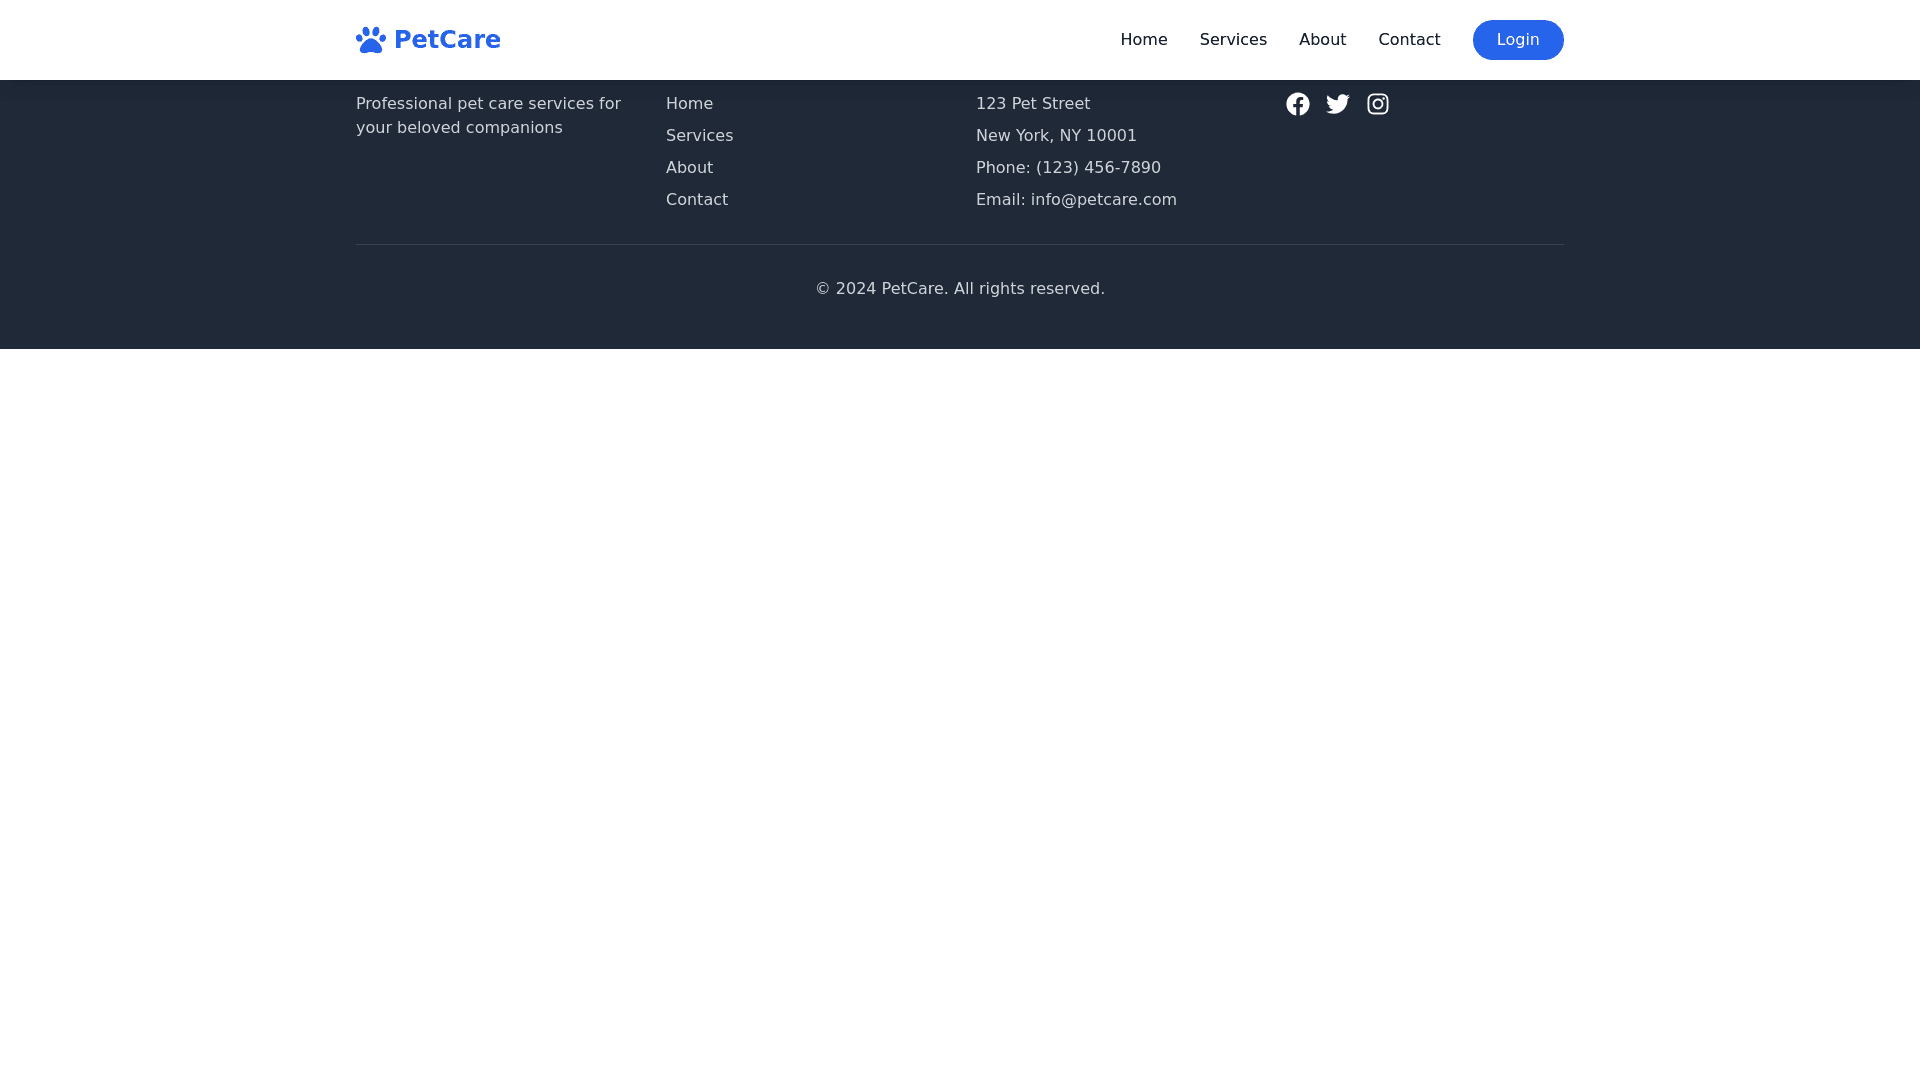Follow the footer Services link

pyautogui.click(x=699, y=136)
